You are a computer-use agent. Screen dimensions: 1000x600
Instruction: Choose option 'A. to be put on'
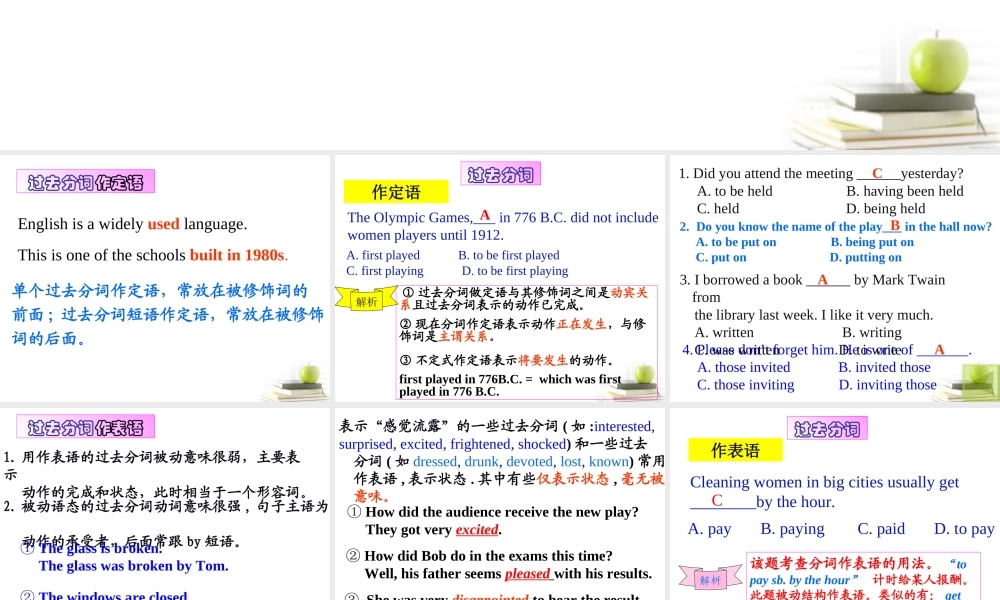(x=736, y=242)
